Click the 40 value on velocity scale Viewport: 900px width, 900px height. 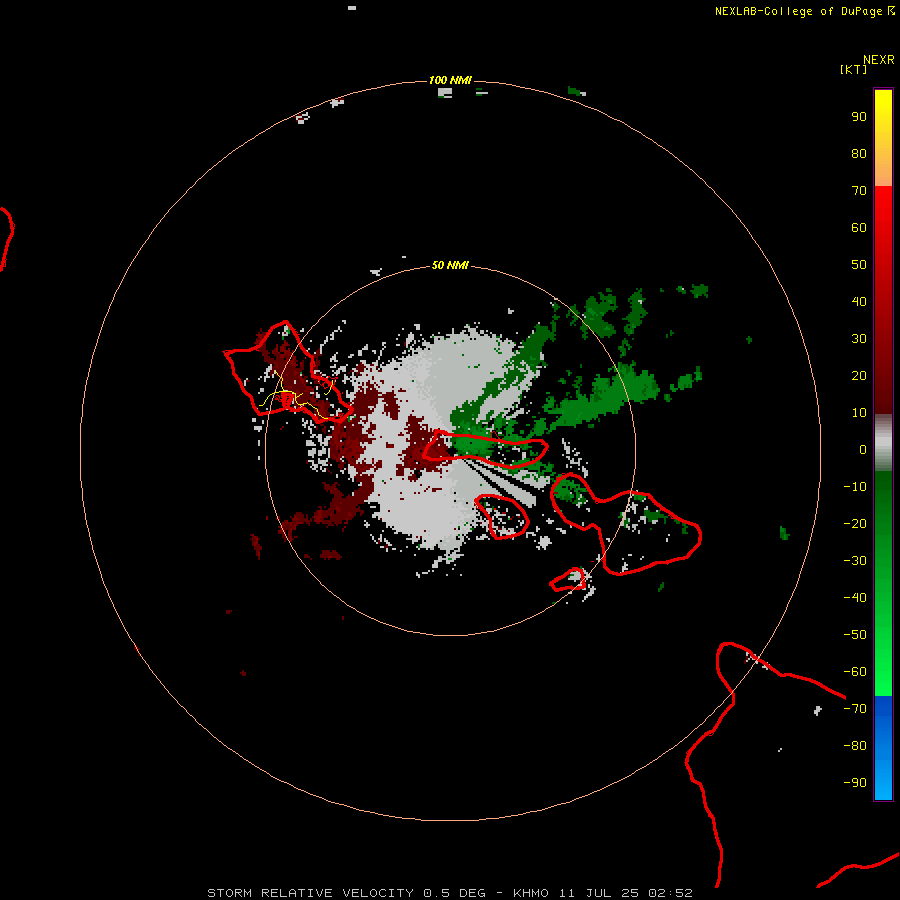[x=859, y=301]
